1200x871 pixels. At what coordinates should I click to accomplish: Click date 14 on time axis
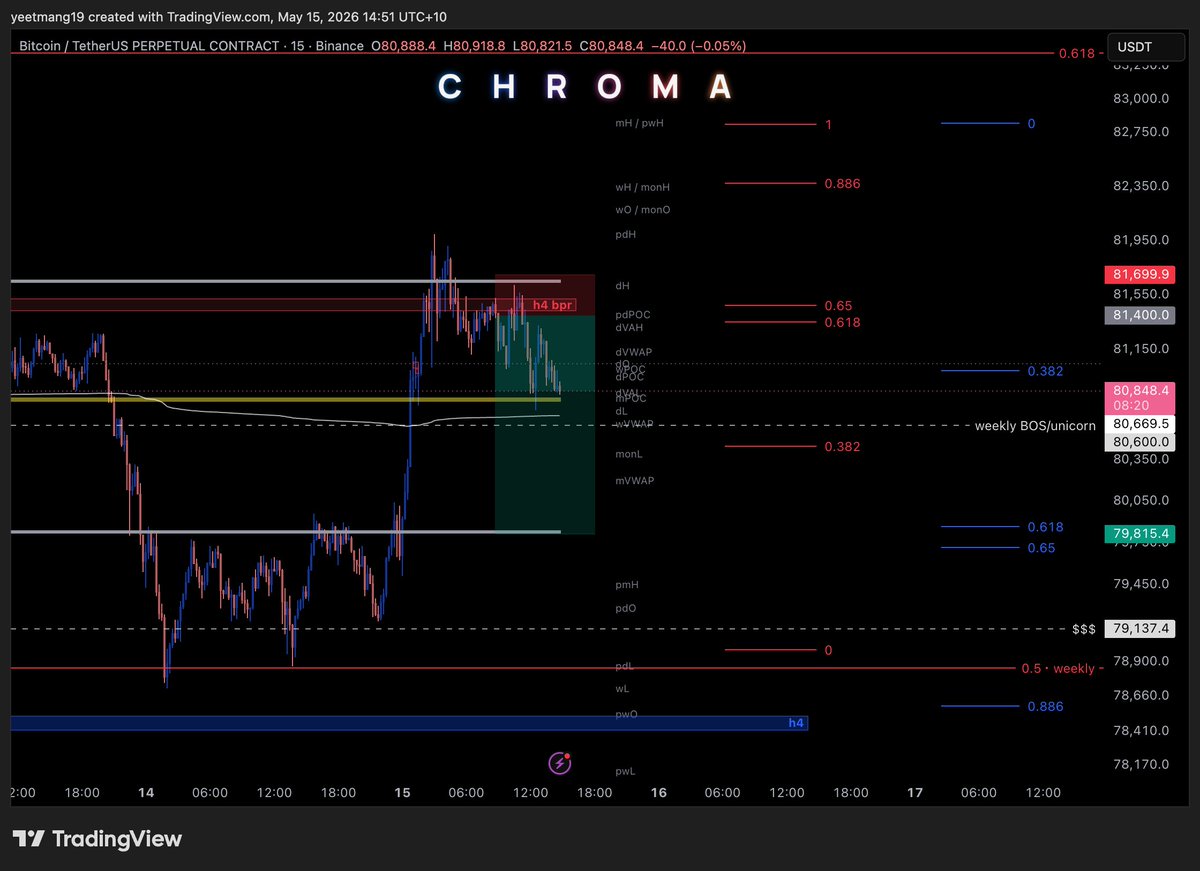(x=146, y=793)
